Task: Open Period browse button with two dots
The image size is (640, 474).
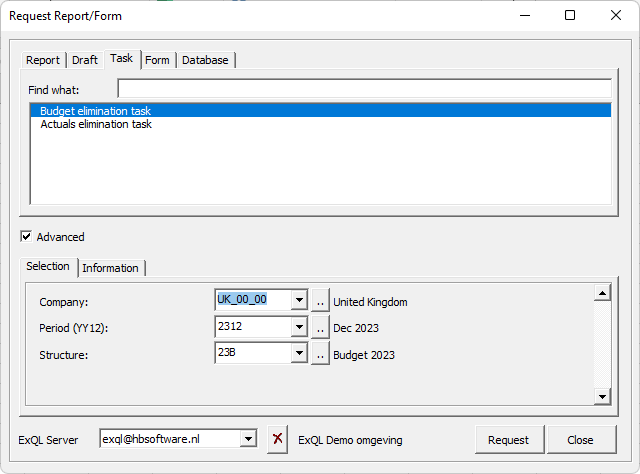Action: (x=320, y=327)
